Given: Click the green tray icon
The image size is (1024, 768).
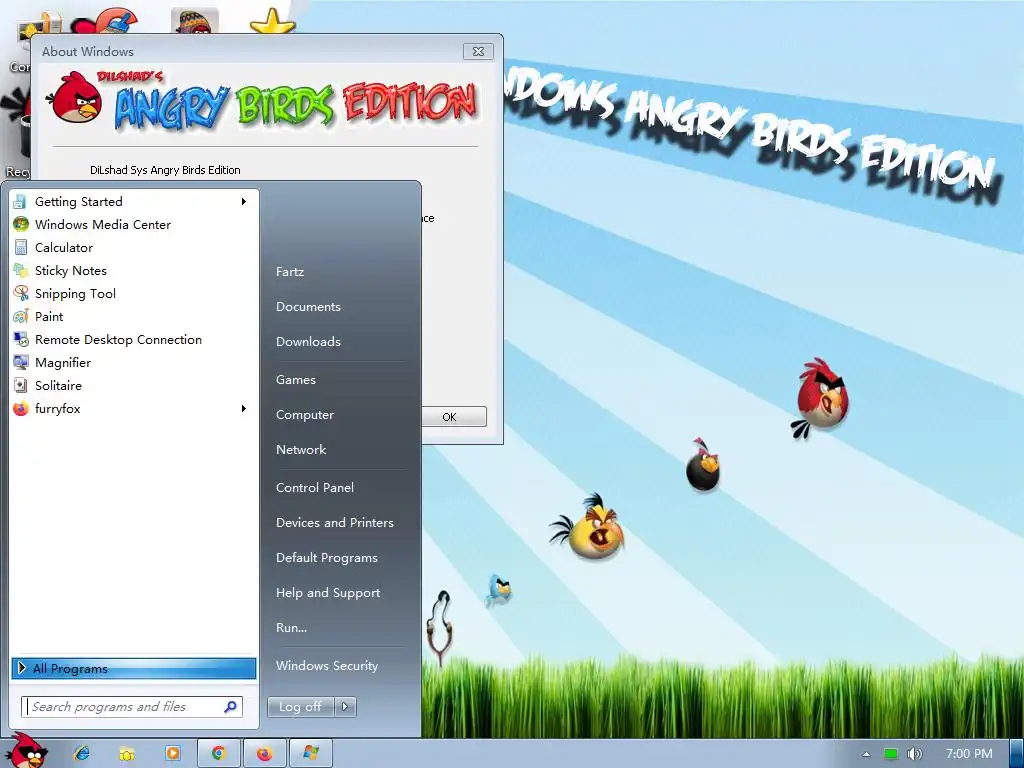Looking at the screenshot, I should click(x=890, y=754).
